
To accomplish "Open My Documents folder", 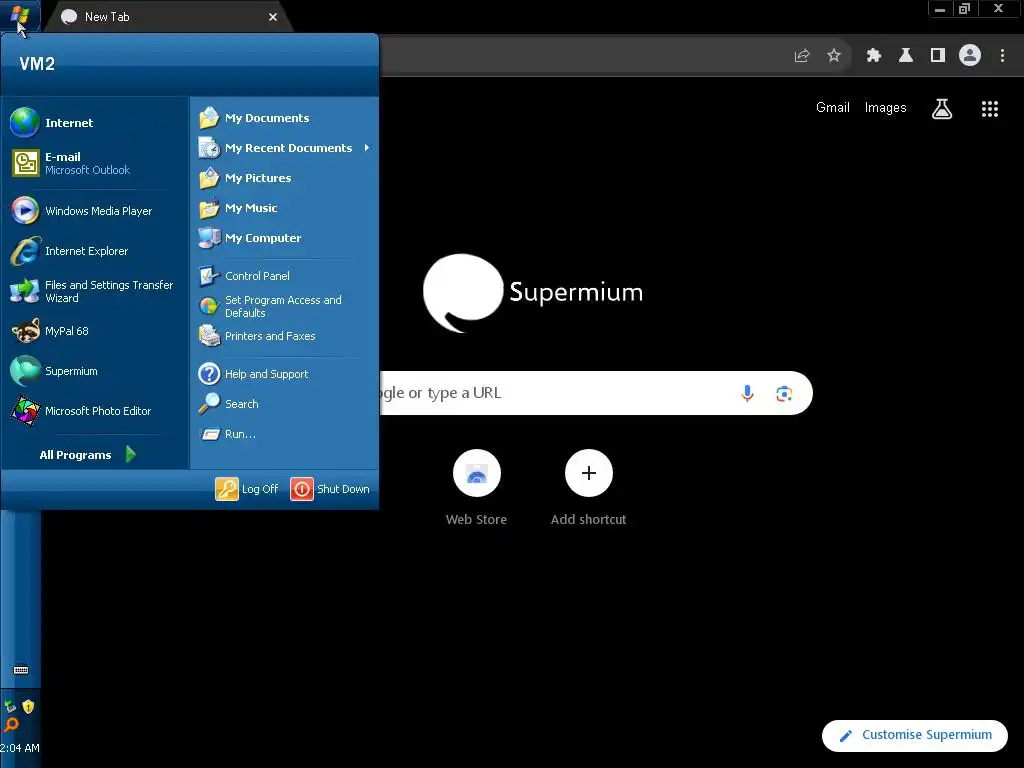I will [x=284, y=118].
